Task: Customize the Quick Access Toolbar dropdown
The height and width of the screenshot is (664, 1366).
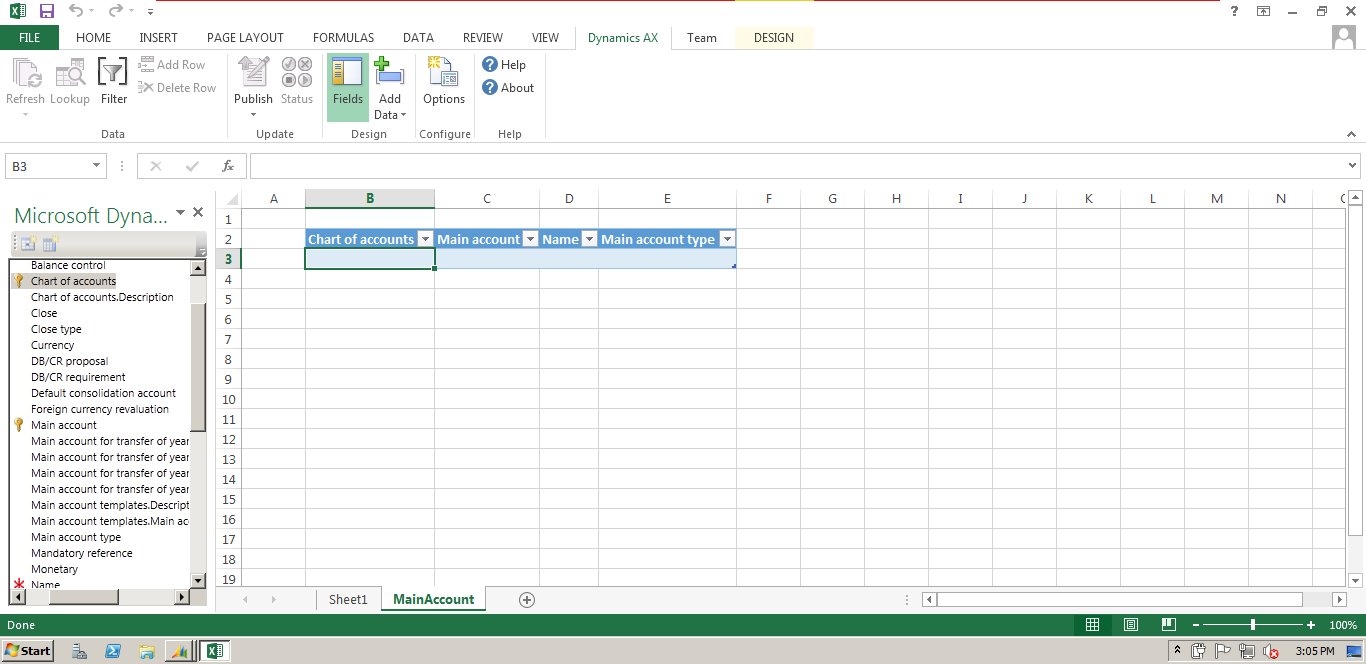Action: [150, 12]
